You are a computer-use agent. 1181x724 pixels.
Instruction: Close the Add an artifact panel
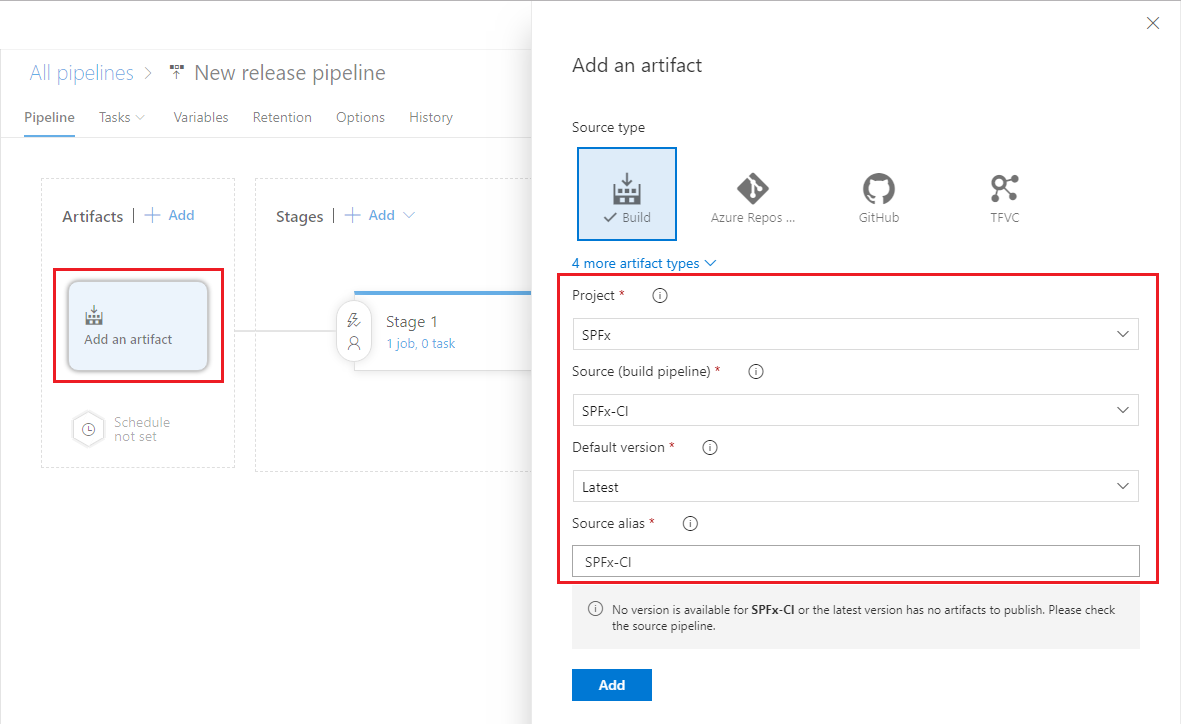(1153, 23)
